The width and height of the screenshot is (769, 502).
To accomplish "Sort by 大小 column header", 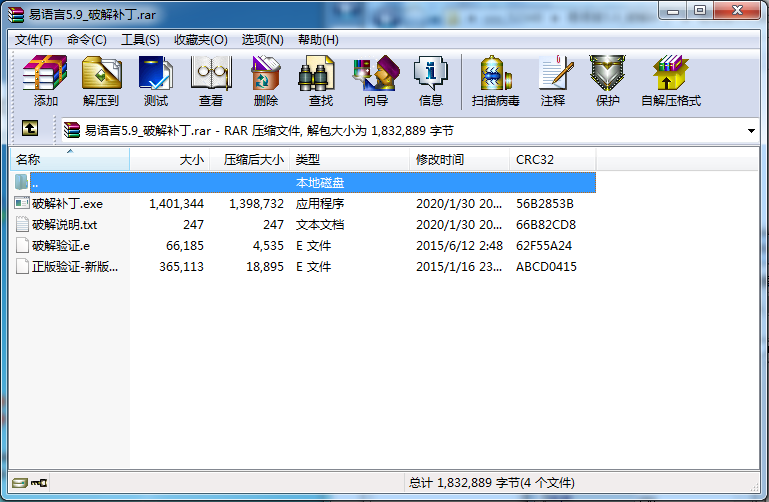I will [x=170, y=159].
